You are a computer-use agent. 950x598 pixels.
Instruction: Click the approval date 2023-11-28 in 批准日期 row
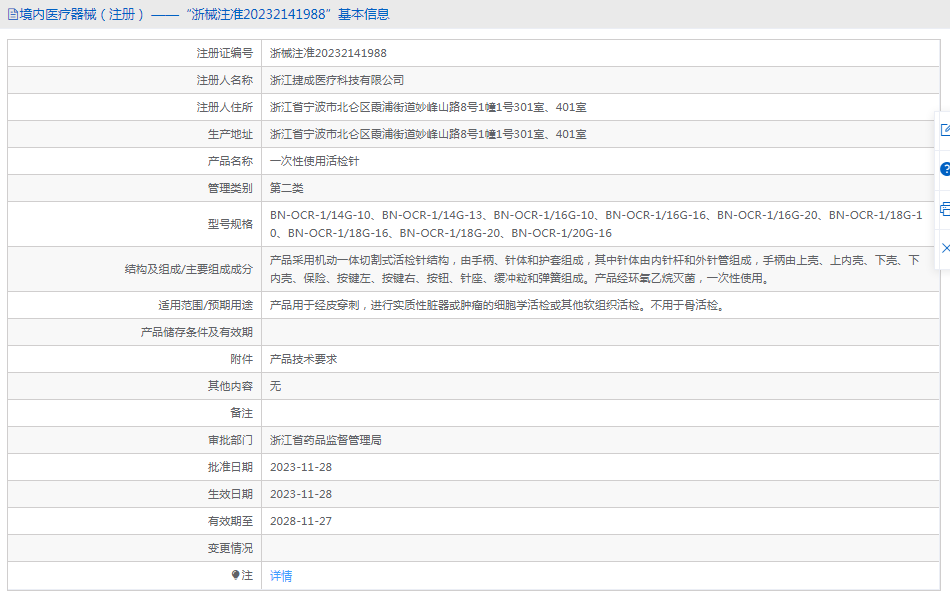301,467
